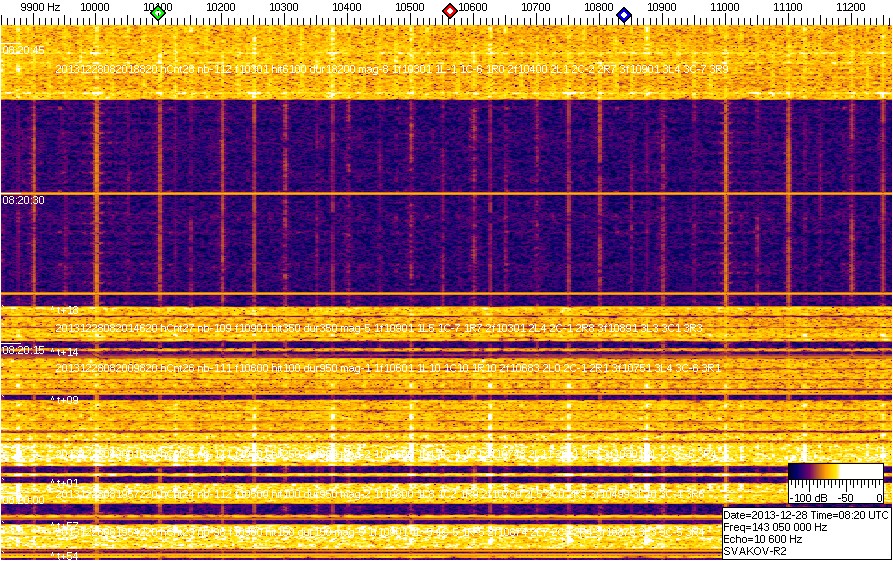Viewport: 893px width, 561px height.
Task: Click the green diamond frequency marker
Action: click(157, 13)
